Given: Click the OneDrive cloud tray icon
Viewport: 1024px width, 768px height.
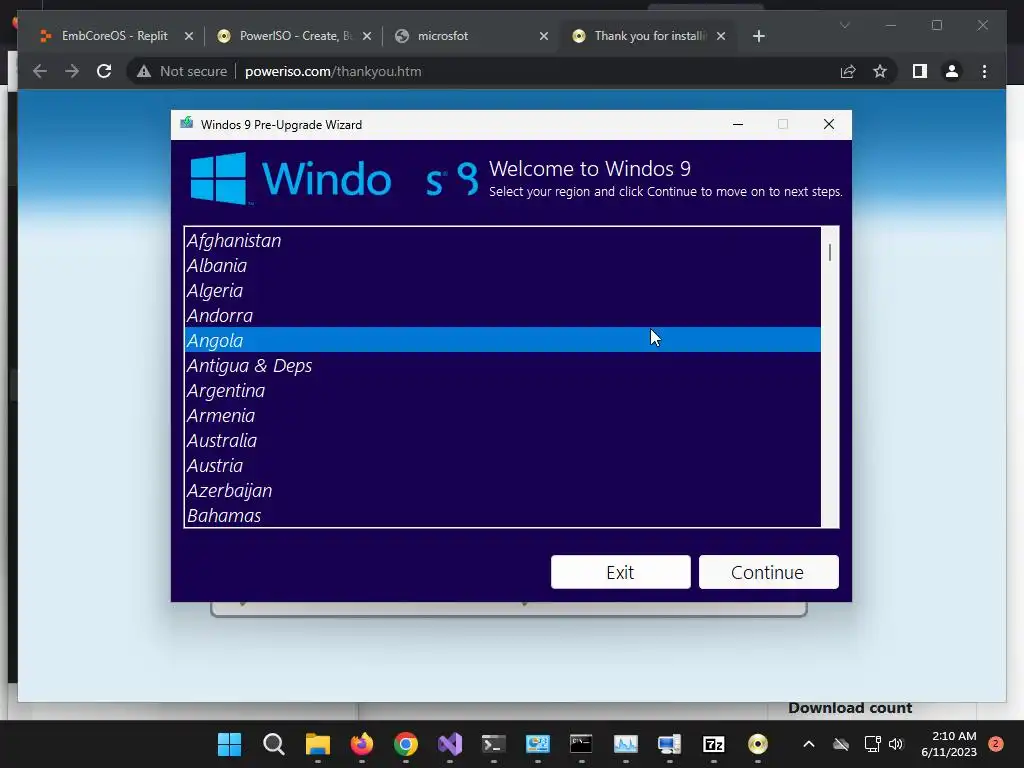Looking at the screenshot, I should click(841, 744).
